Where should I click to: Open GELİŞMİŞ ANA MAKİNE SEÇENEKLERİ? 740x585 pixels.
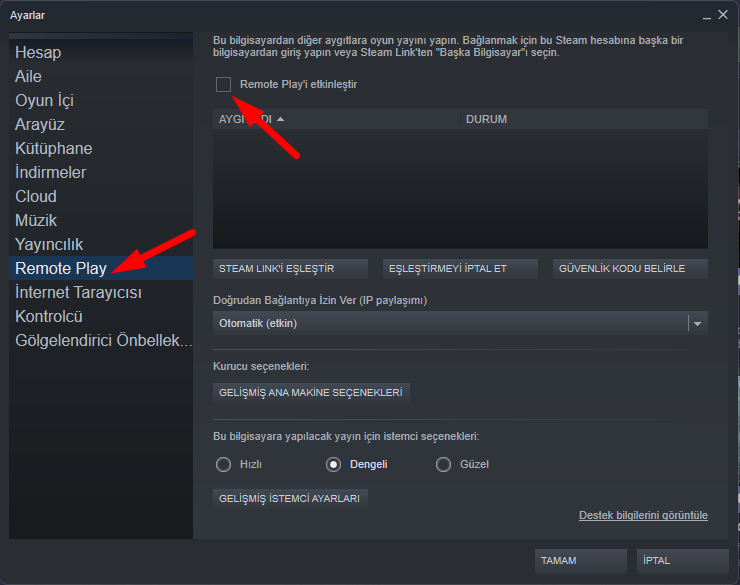point(311,392)
